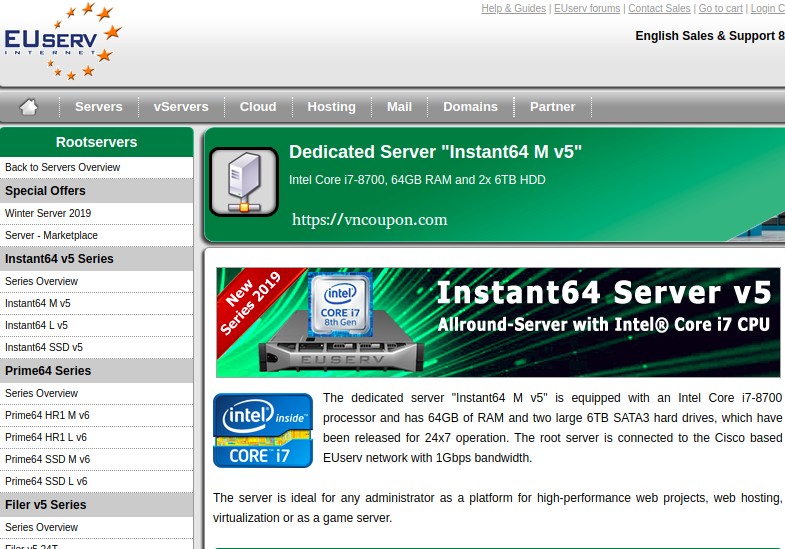Open the vServers menu
785x549 pixels.
click(181, 107)
